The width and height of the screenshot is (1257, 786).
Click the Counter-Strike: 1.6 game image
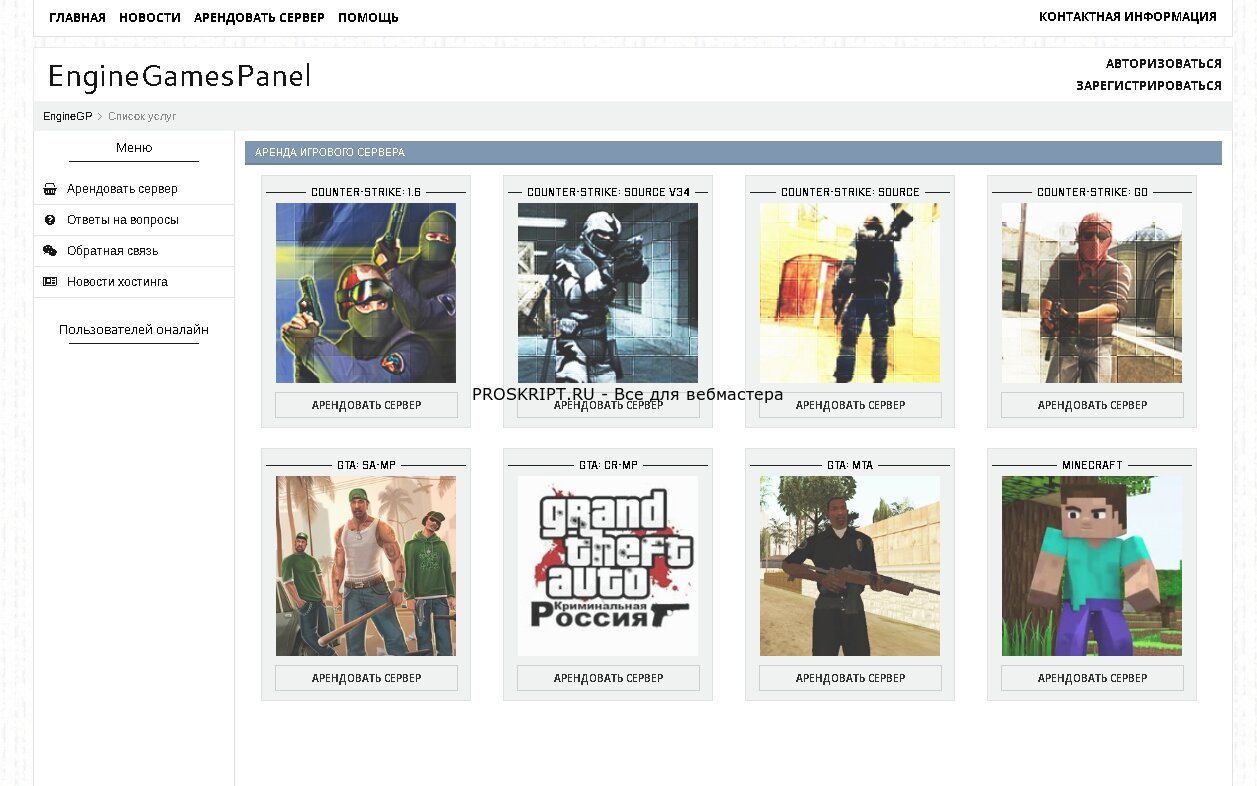coord(366,293)
